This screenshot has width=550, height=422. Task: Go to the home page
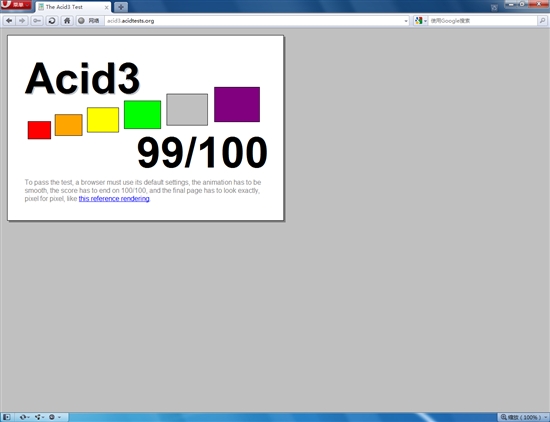(67, 21)
